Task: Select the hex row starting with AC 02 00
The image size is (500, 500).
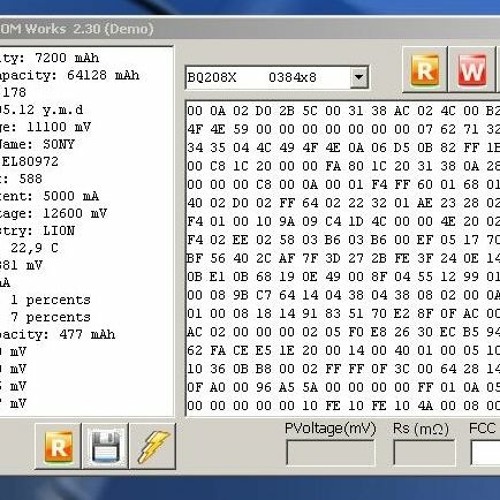Action: [343, 332]
